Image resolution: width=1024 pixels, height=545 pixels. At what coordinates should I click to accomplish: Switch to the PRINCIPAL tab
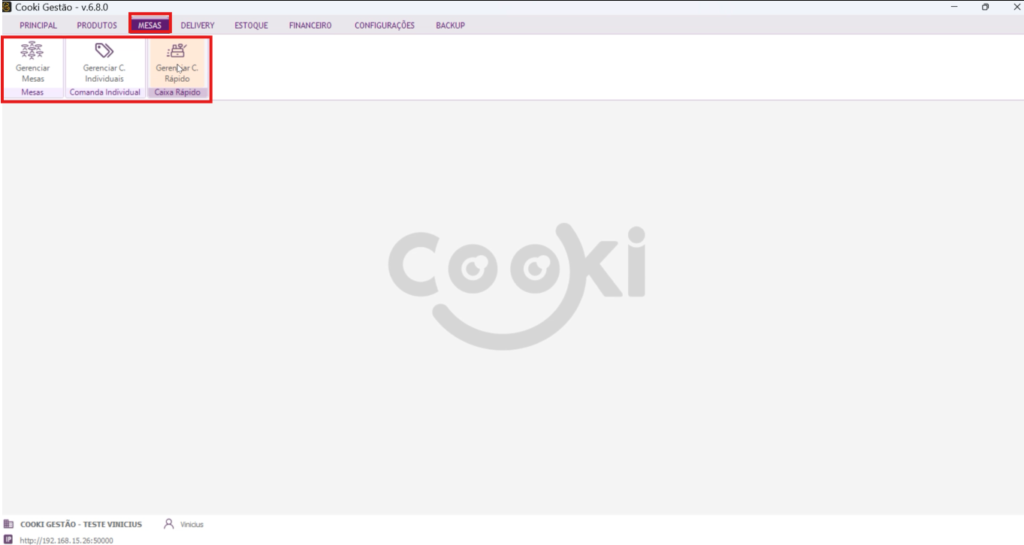click(38, 25)
